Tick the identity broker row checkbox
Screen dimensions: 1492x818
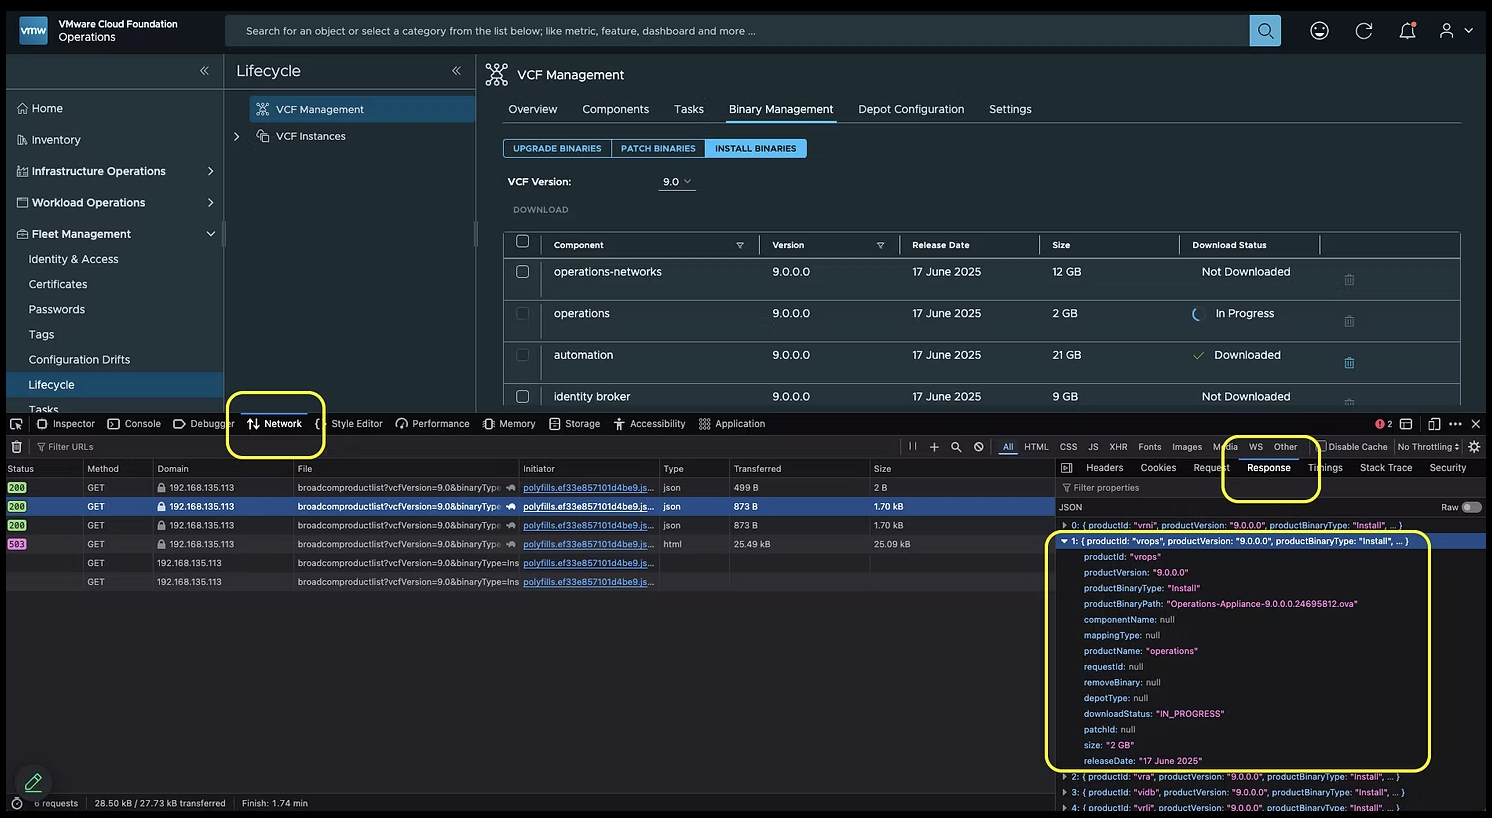click(522, 396)
